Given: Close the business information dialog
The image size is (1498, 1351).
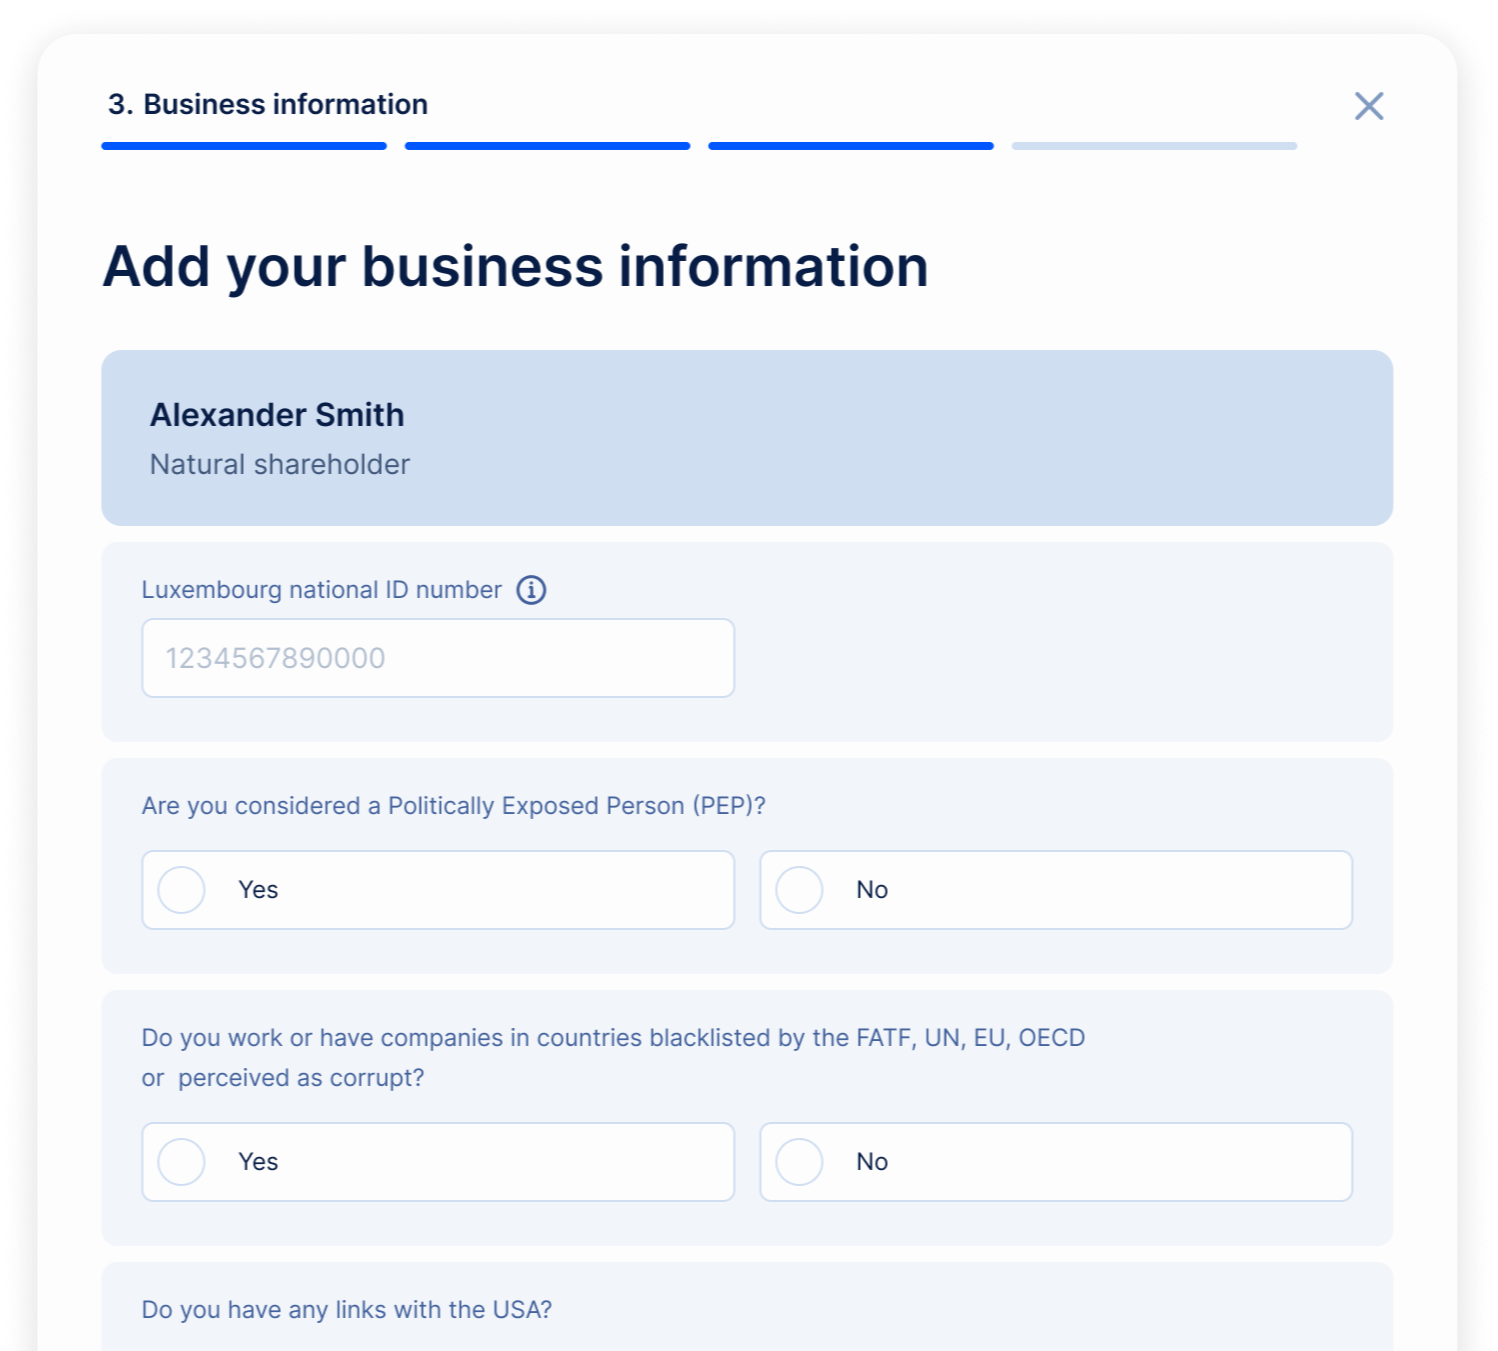Looking at the screenshot, I should (1368, 106).
